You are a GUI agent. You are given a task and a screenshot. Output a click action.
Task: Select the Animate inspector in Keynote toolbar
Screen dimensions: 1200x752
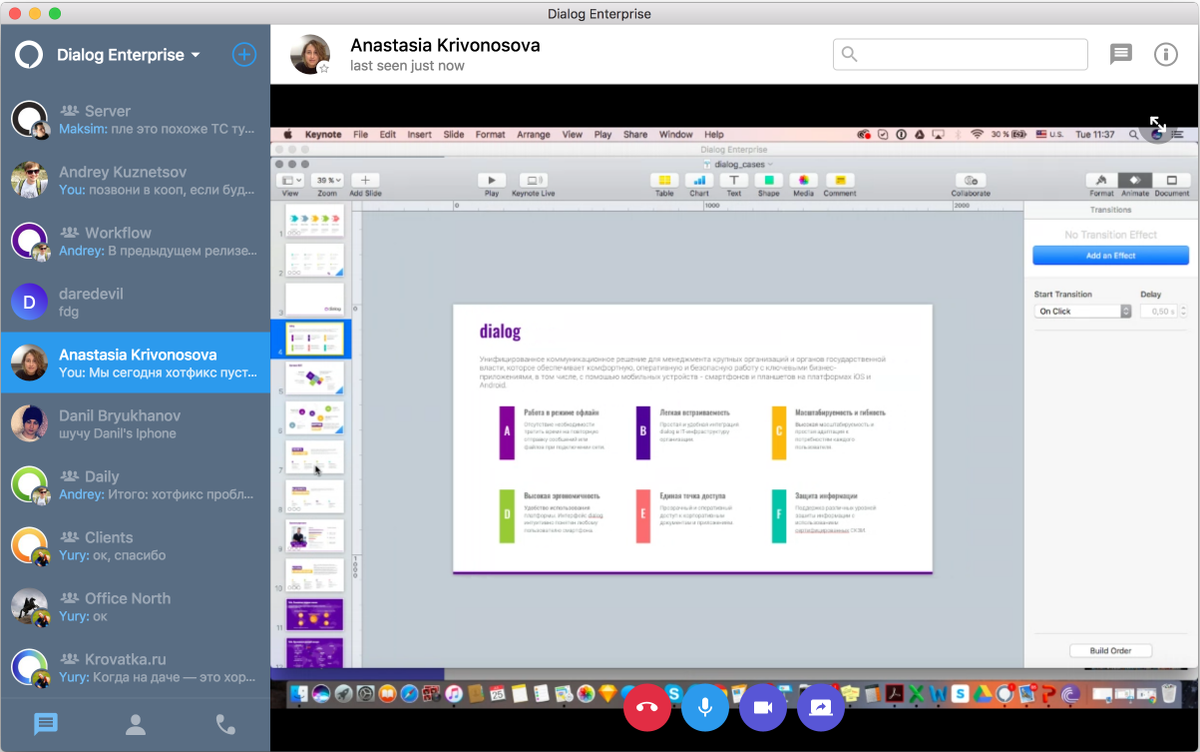tap(1135, 181)
